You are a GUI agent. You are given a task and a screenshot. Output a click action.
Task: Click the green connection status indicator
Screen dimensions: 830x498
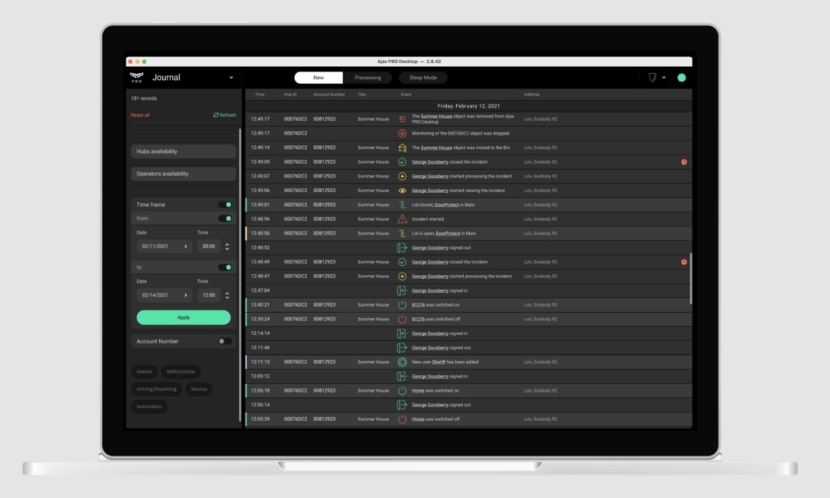coord(681,78)
